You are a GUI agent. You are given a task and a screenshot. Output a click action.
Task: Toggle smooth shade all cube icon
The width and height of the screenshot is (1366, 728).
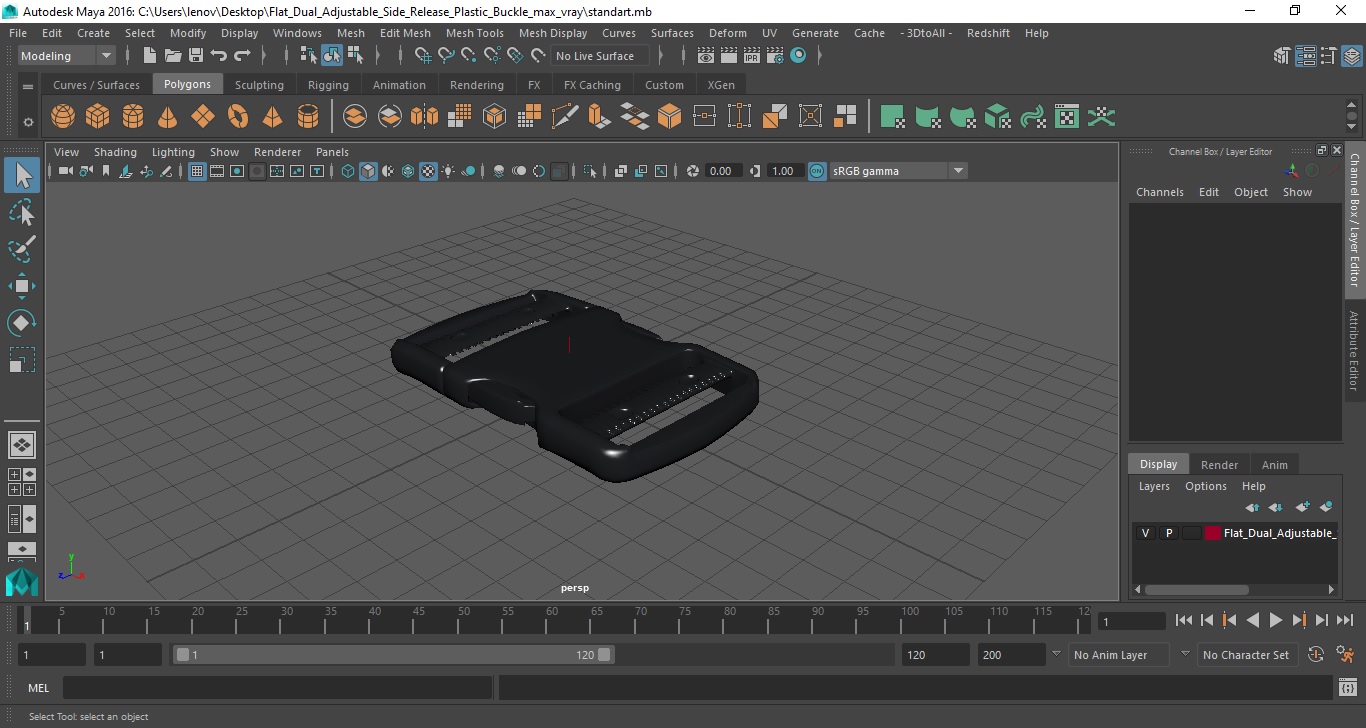click(x=368, y=171)
